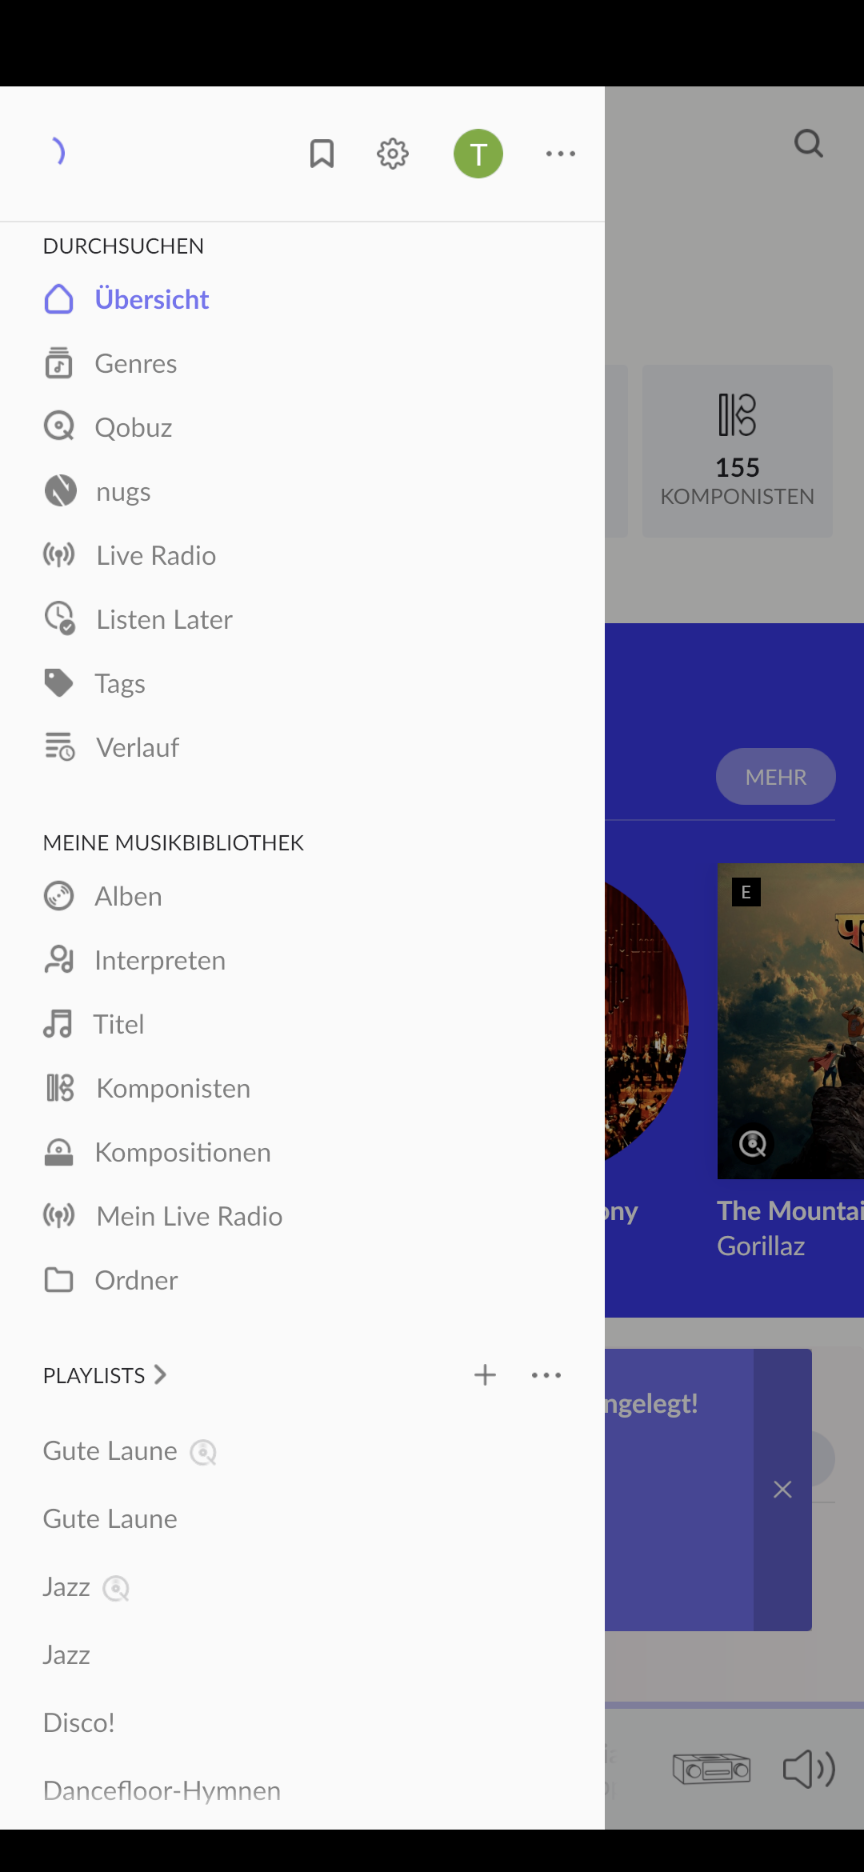Expand the PLAYLISTS section chevron

tap(160, 1375)
